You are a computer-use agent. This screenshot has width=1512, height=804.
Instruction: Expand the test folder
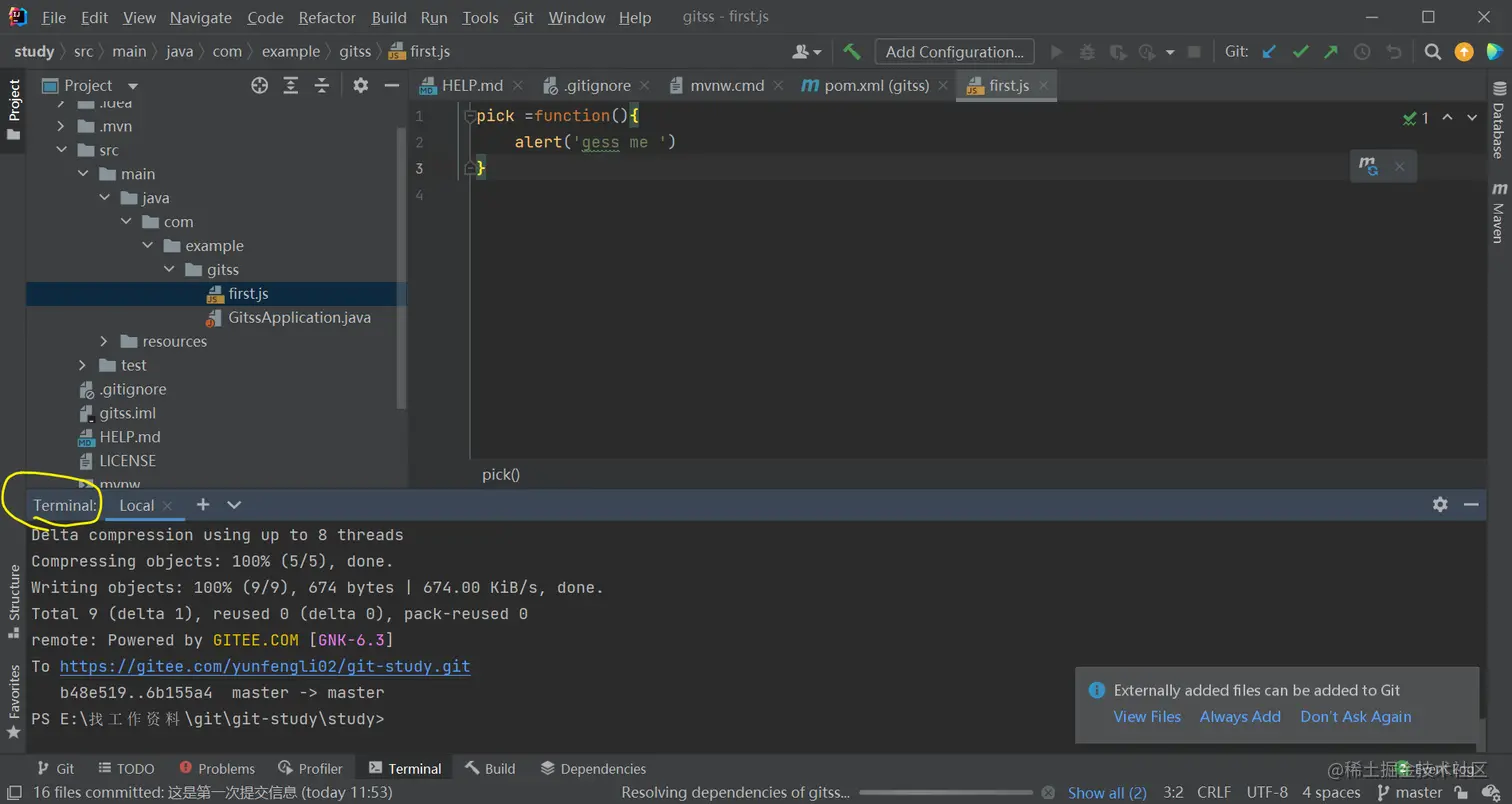83,366
